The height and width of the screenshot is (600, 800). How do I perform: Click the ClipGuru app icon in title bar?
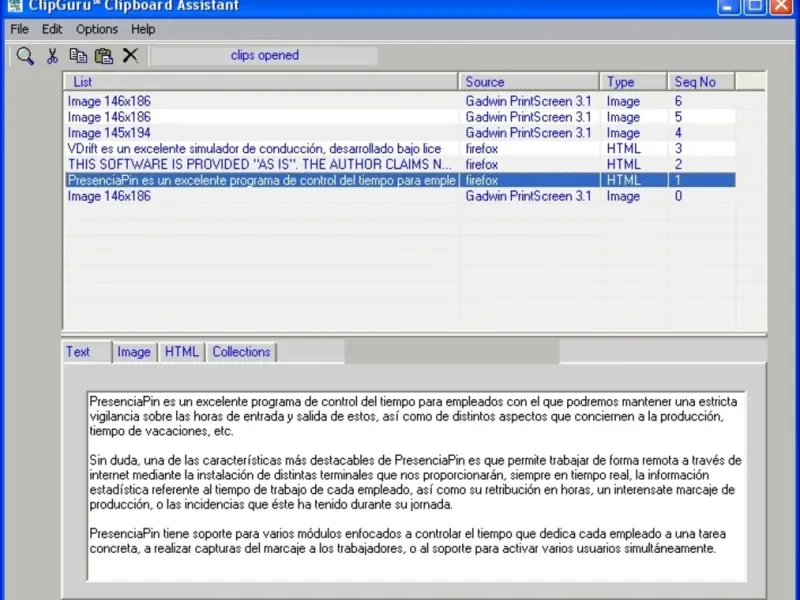[15, 6]
